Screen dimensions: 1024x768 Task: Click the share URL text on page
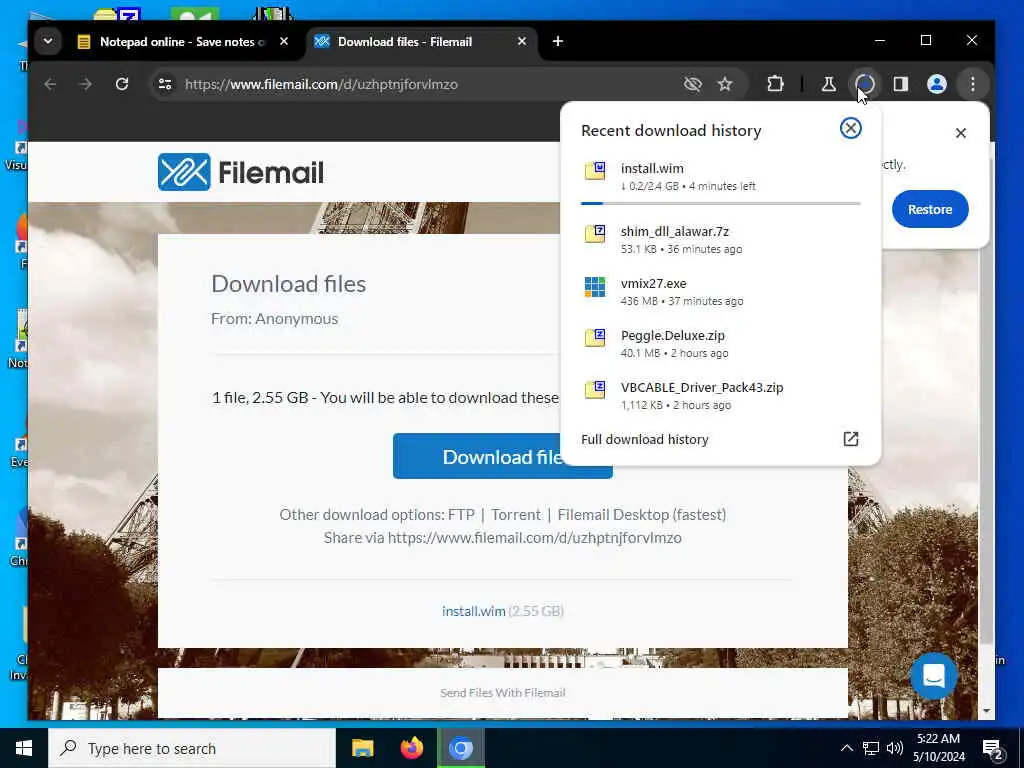[x=534, y=537]
